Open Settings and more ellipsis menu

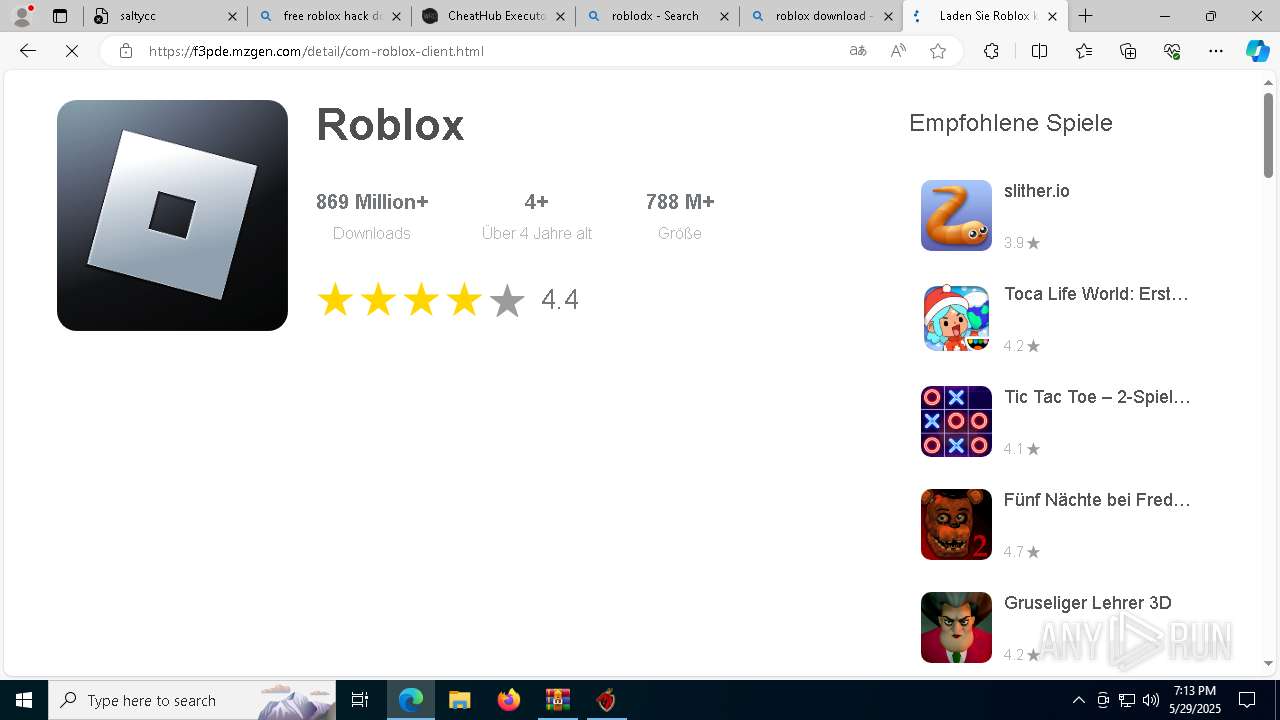tap(1216, 51)
